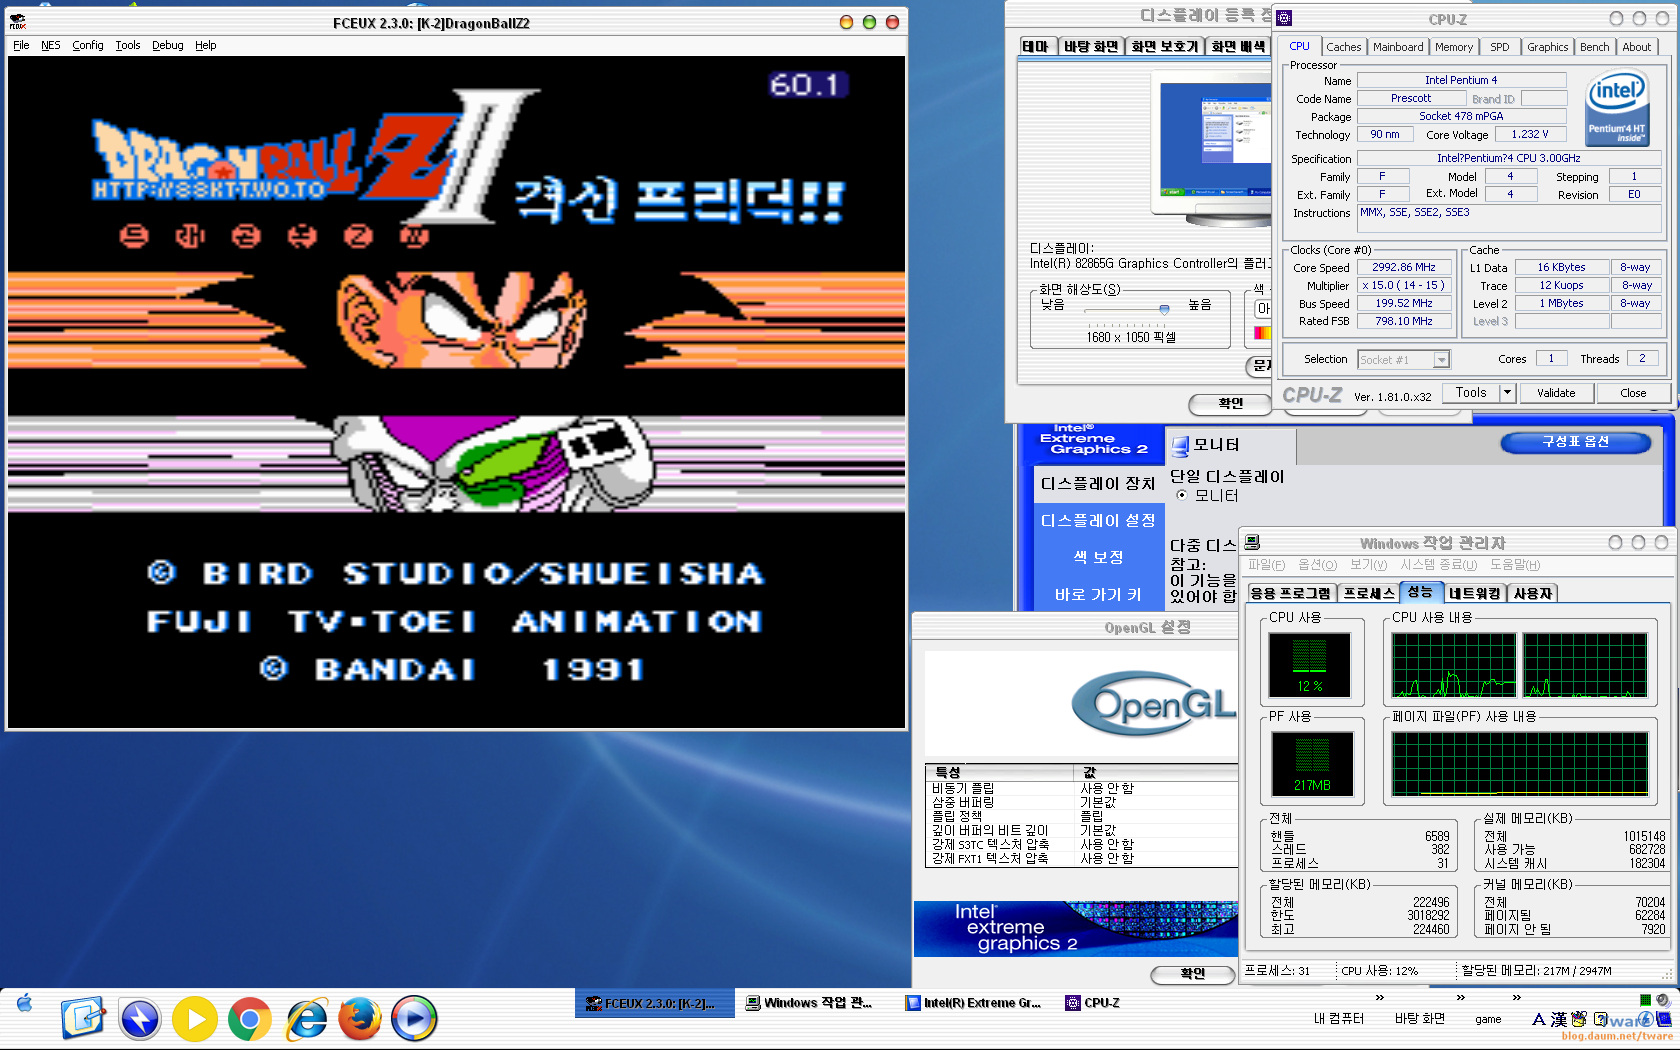Click the Validate button in CPU-Z

click(1555, 393)
